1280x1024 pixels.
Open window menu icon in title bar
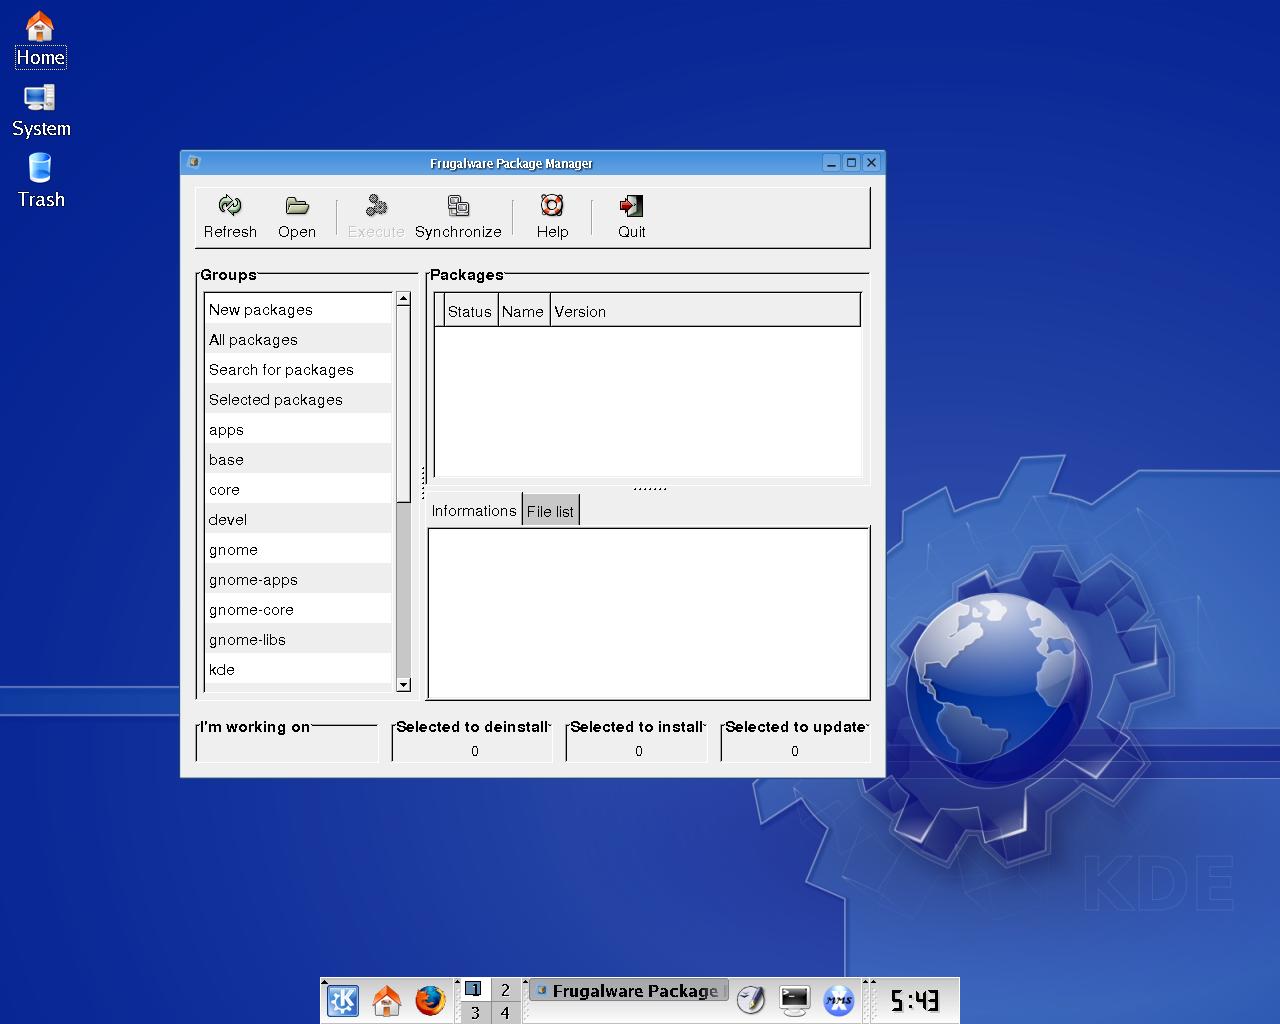click(x=194, y=162)
